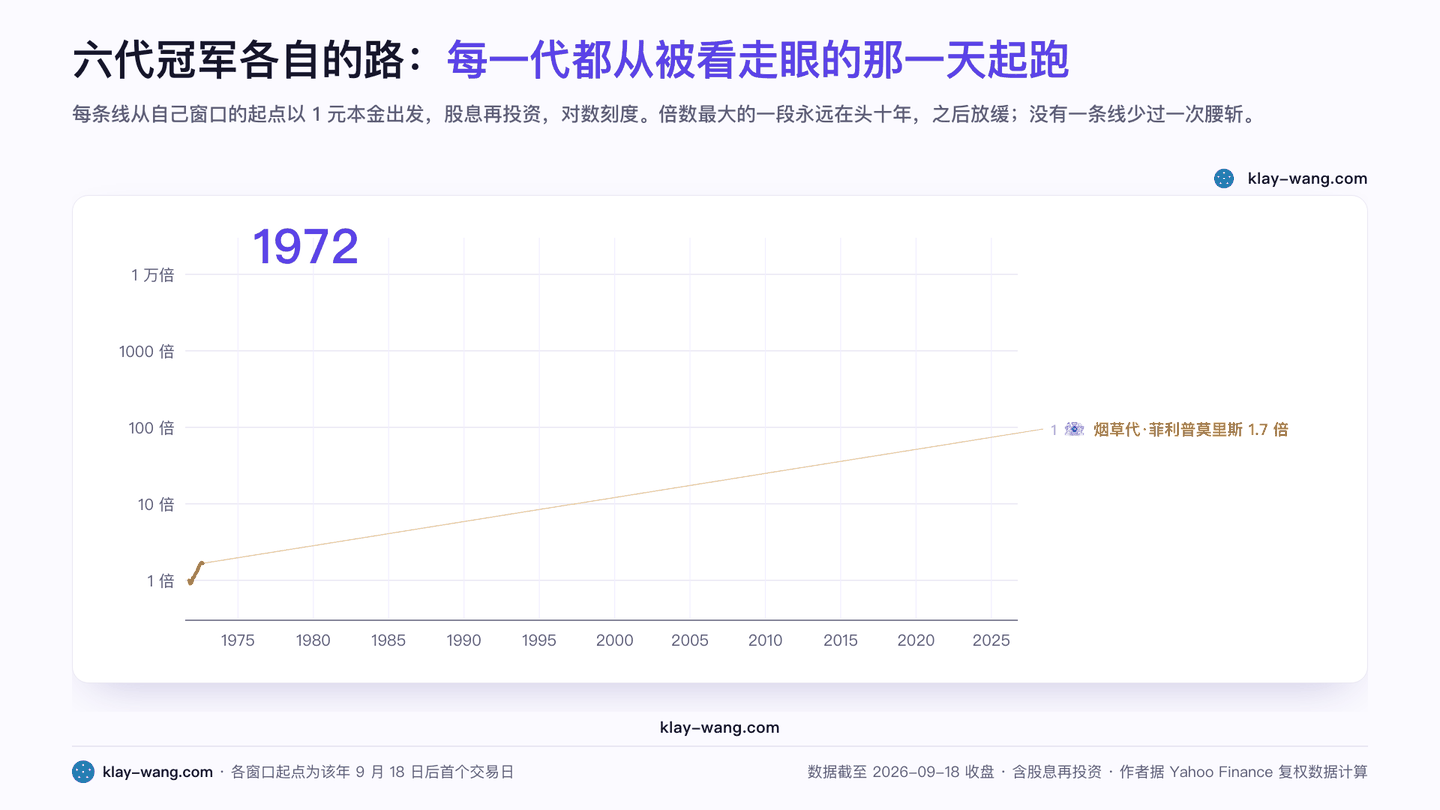Screen dimensions: 1440x810
Task: Click the 1990 x-axis tick label
Action: tap(464, 641)
